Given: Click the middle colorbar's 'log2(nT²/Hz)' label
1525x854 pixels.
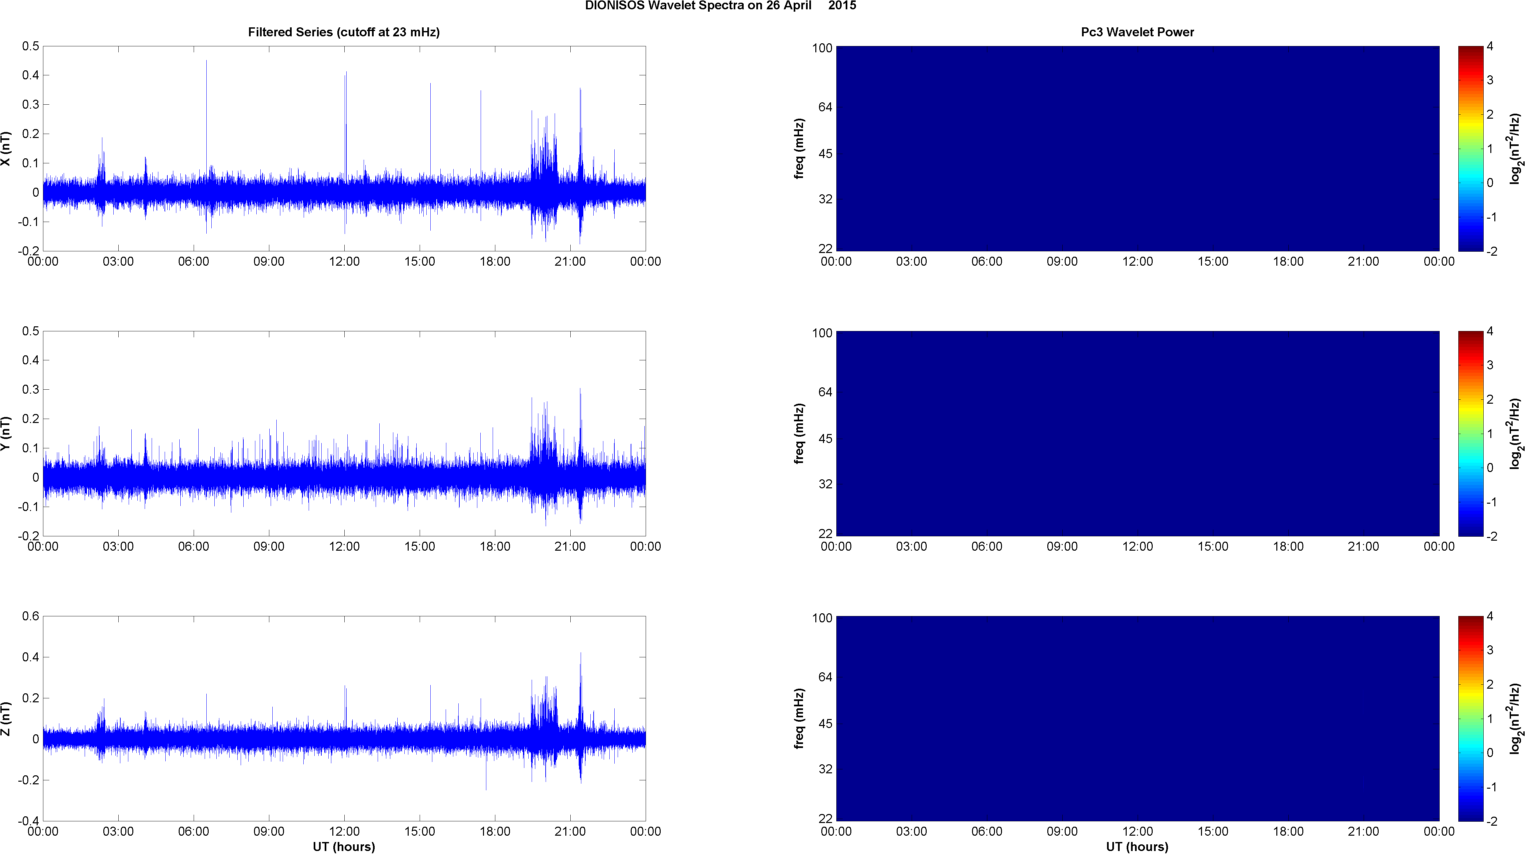Looking at the screenshot, I should 1516,434.
